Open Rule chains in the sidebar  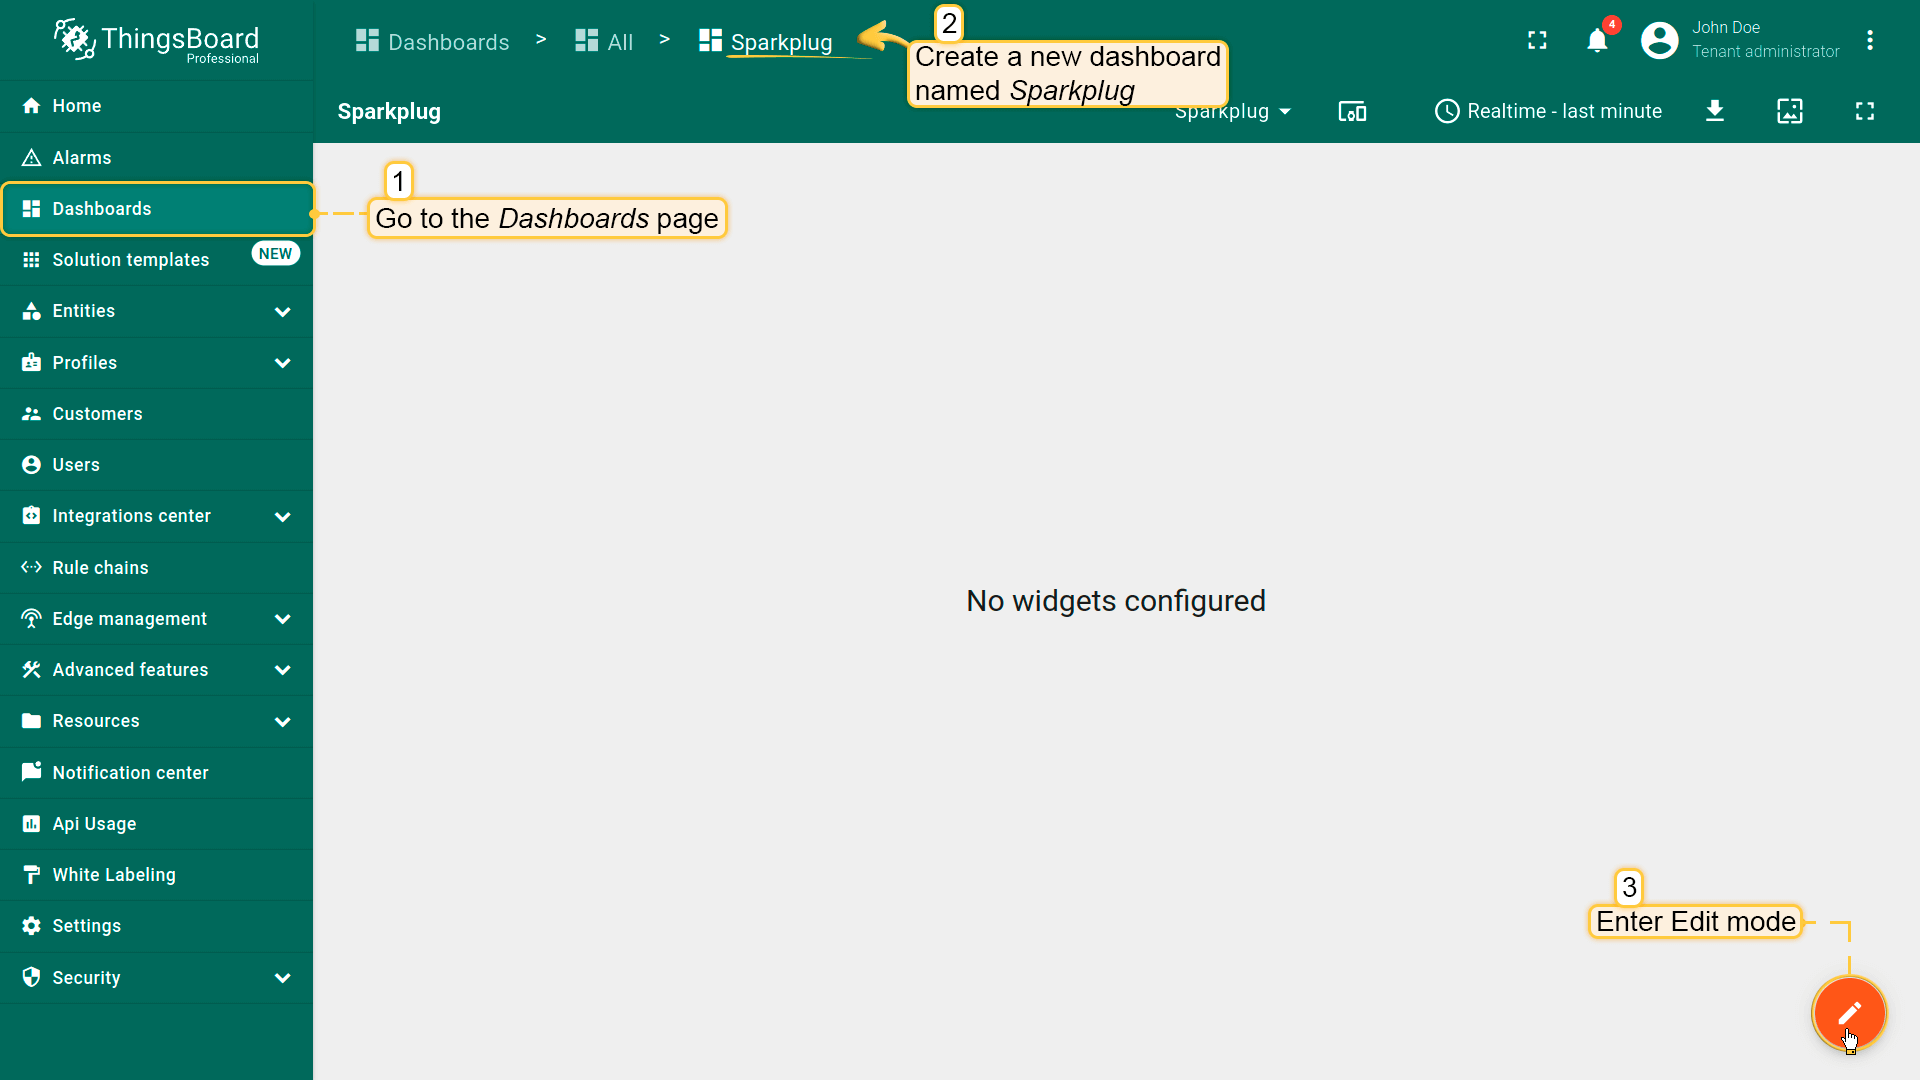click(x=100, y=567)
